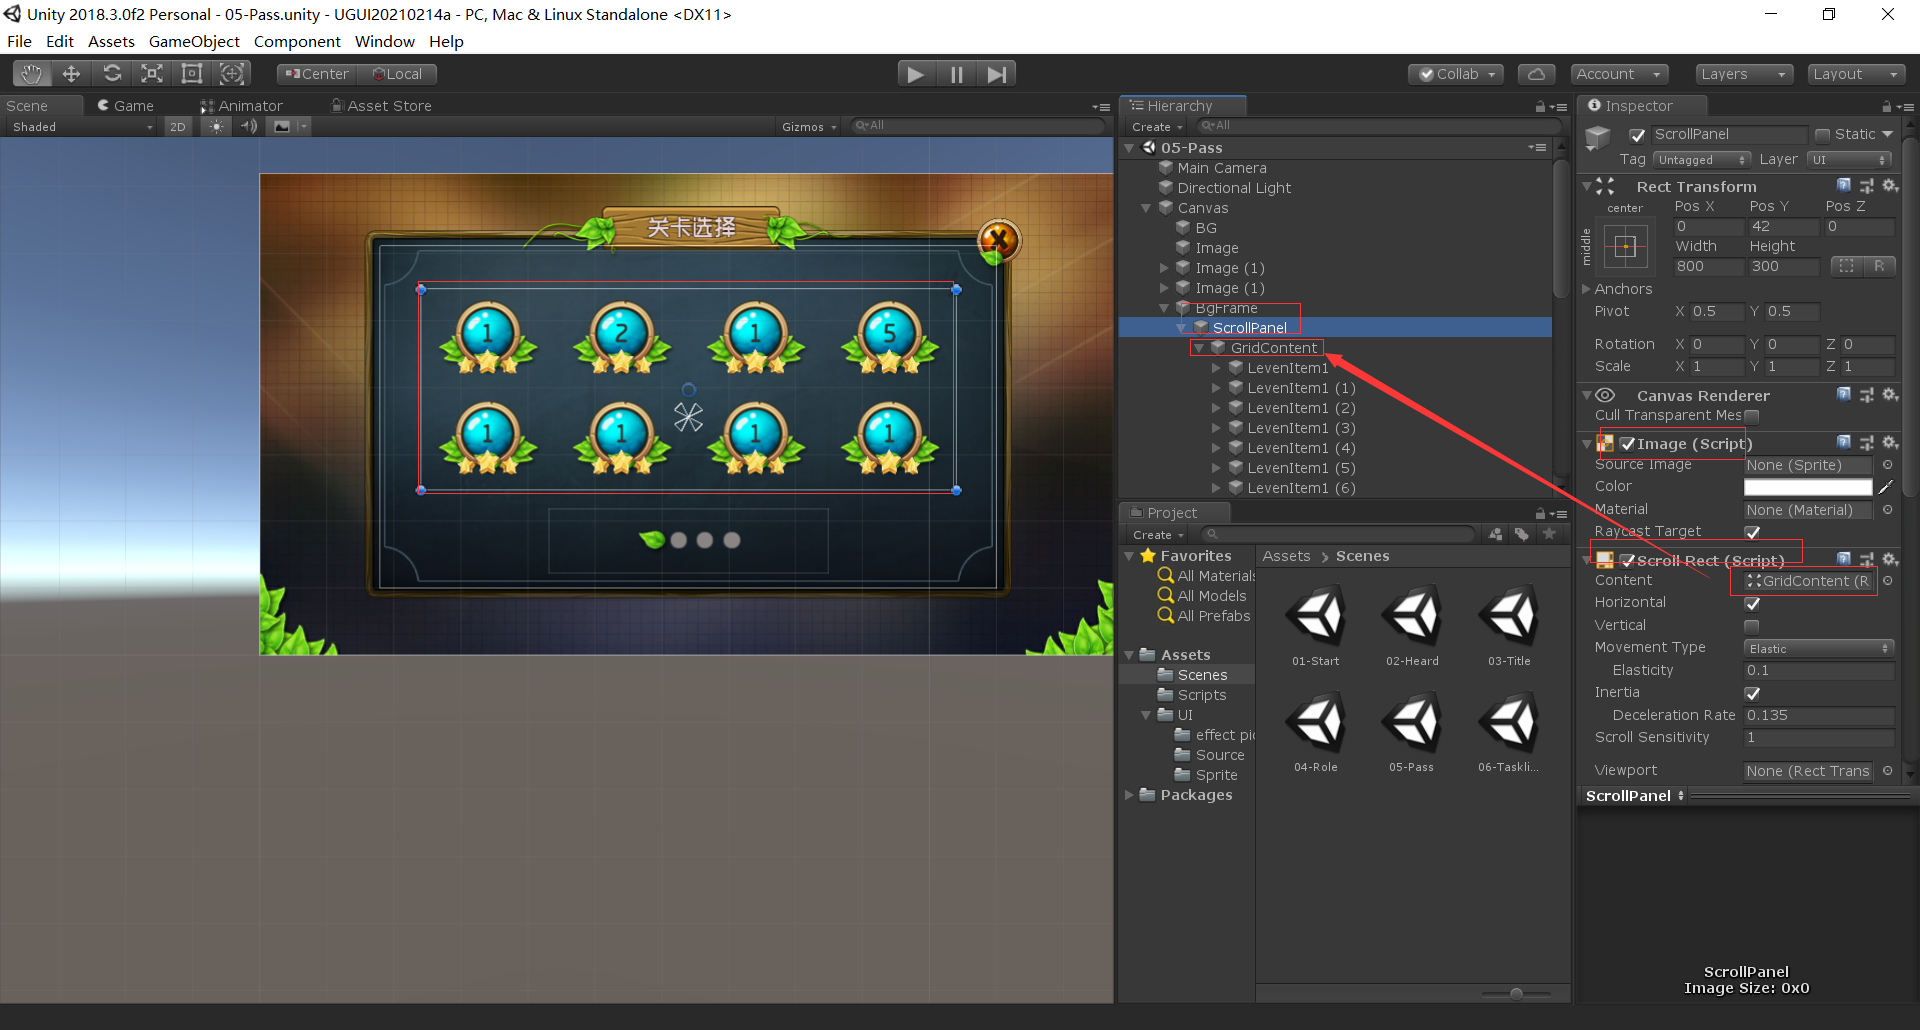The height and width of the screenshot is (1030, 1920).
Task: Enable the Vertical option in Scroll Rect
Action: tap(1752, 625)
